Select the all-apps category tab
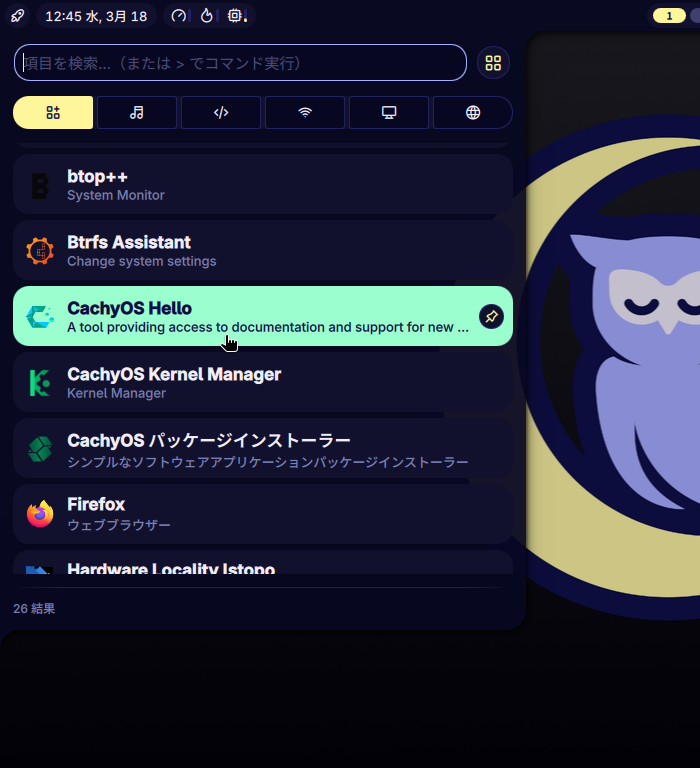This screenshot has height=768, width=700. click(53, 113)
